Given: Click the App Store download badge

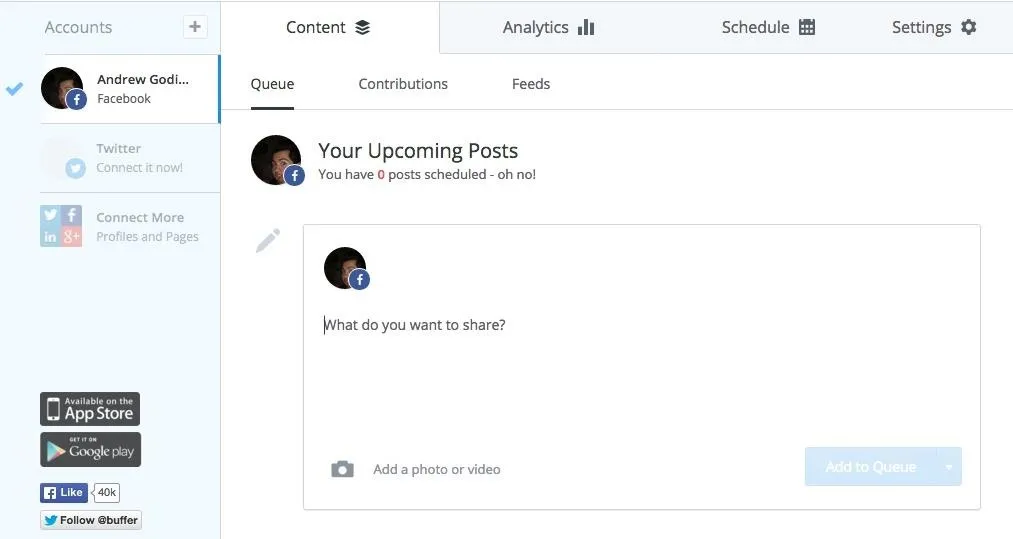Looking at the screenshot, I should 90,409.
